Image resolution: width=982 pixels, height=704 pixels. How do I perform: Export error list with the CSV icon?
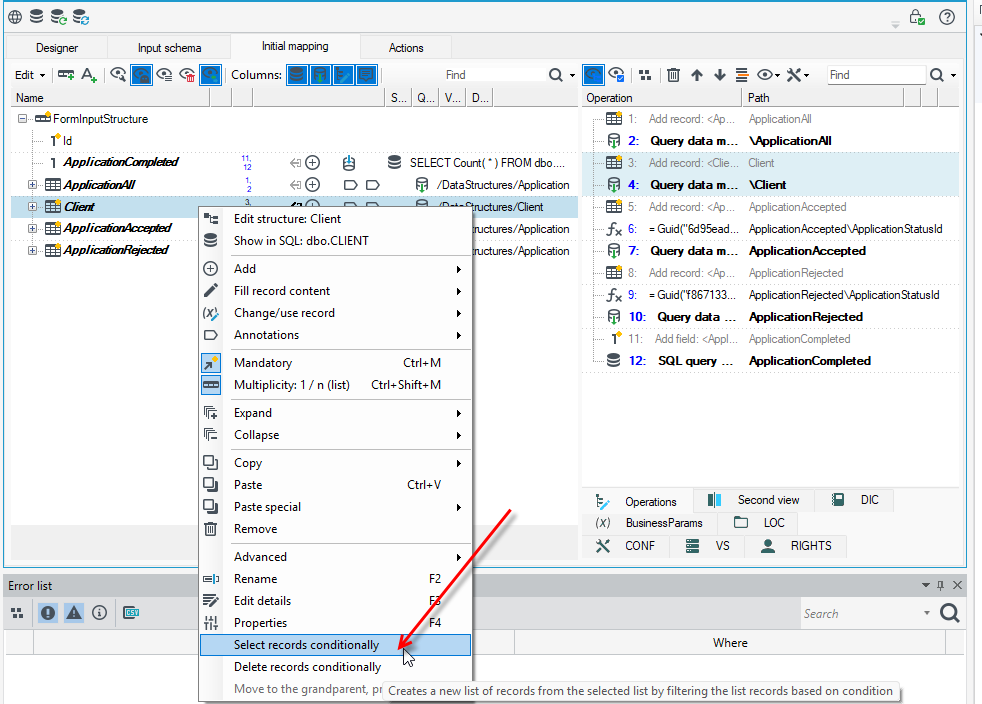(x=131, y=613)
